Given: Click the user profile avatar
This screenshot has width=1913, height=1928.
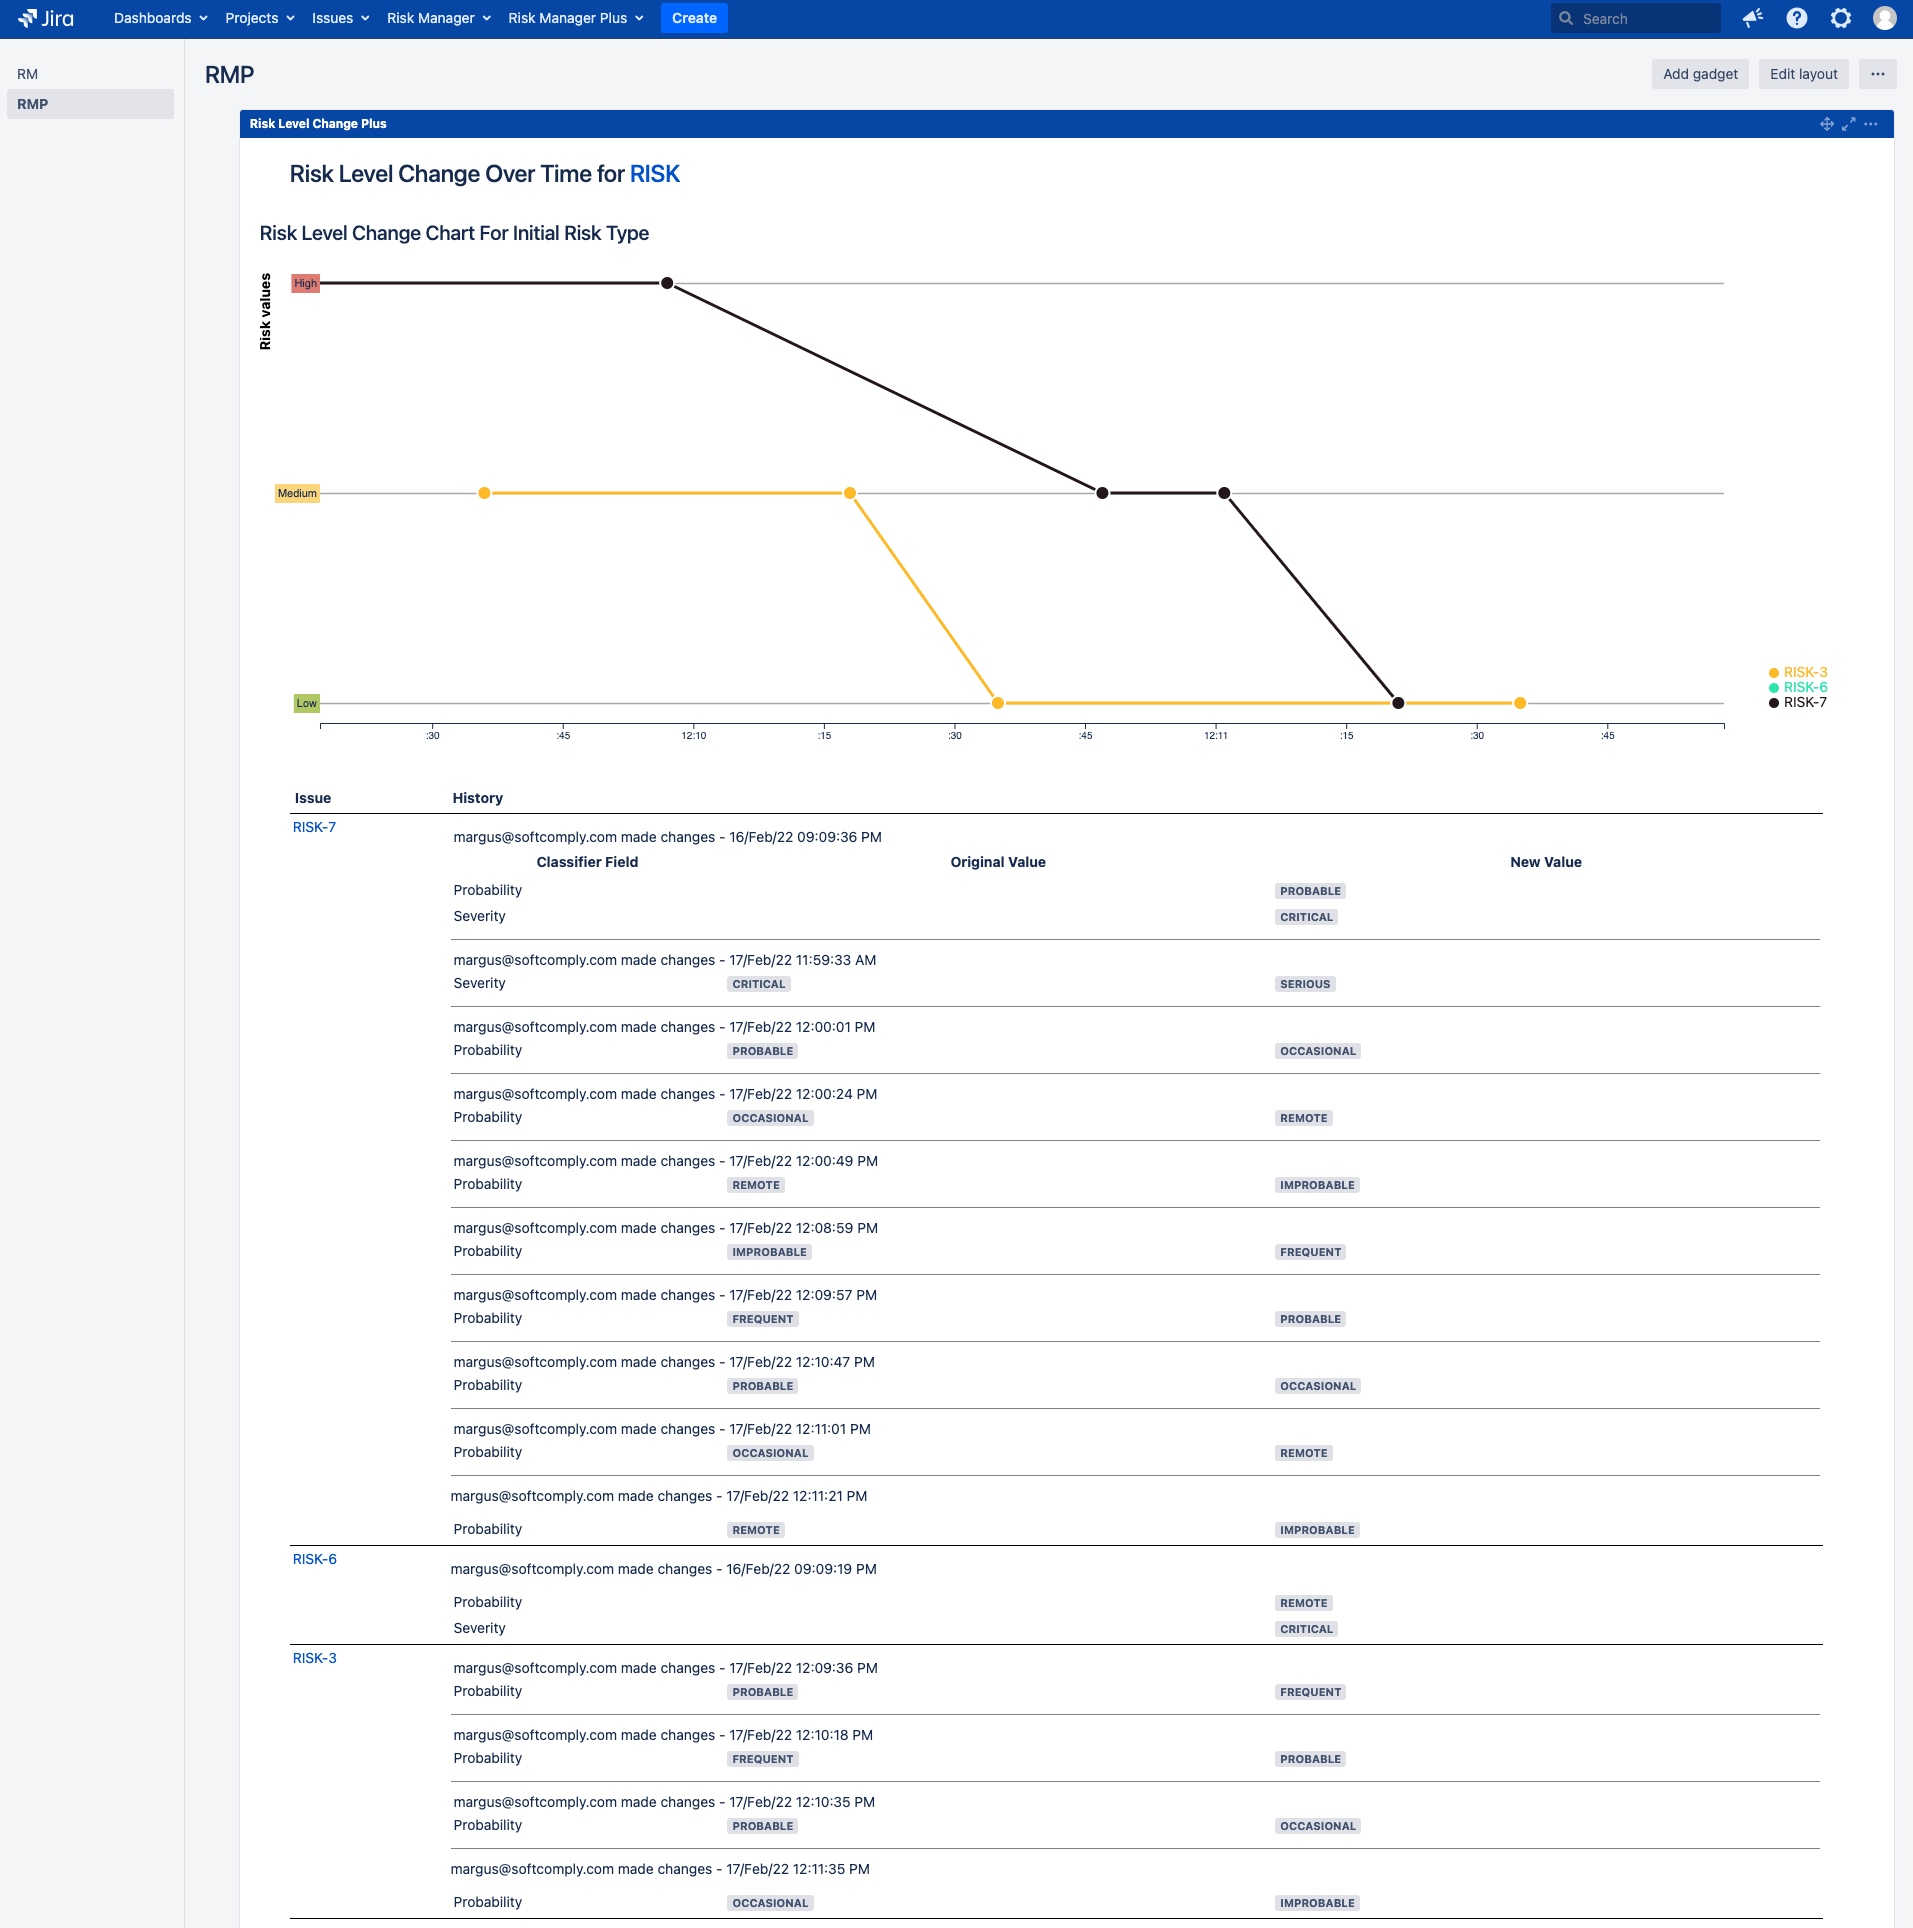Looking at the screenshot, I should 1884,18.
